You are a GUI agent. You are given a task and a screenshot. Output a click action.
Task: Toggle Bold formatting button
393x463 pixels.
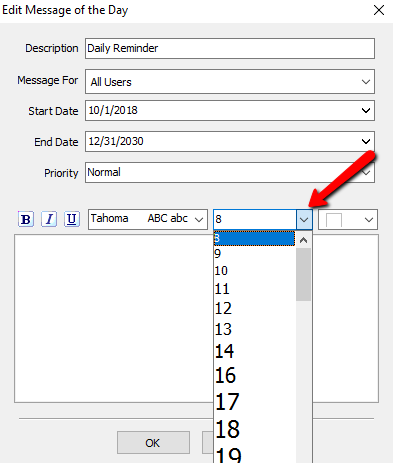(x=26, y=219)
